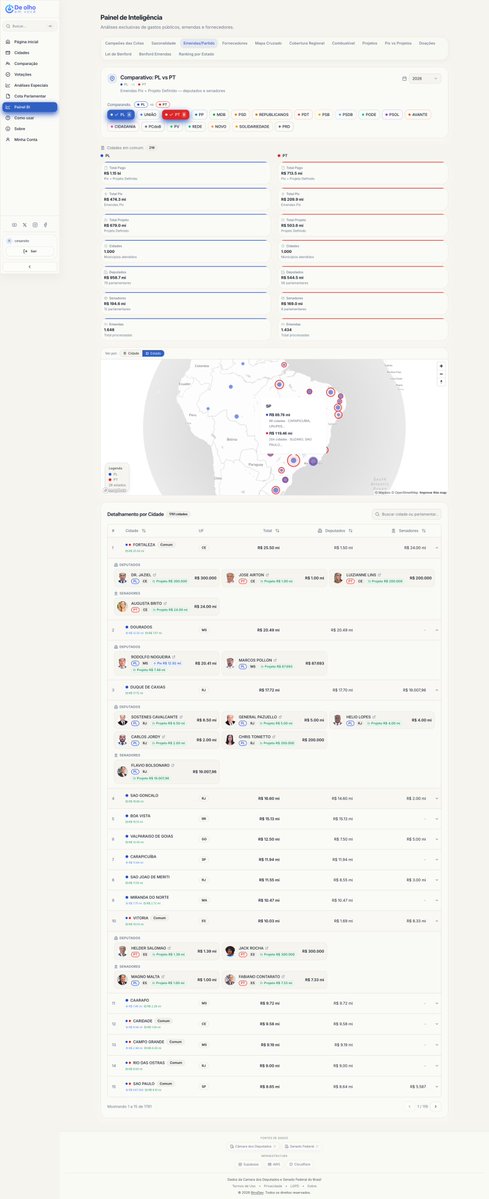This screenshot has height=1199, width=489.
Task: Click the Sair logout button
Action: [x=30, y=251]
